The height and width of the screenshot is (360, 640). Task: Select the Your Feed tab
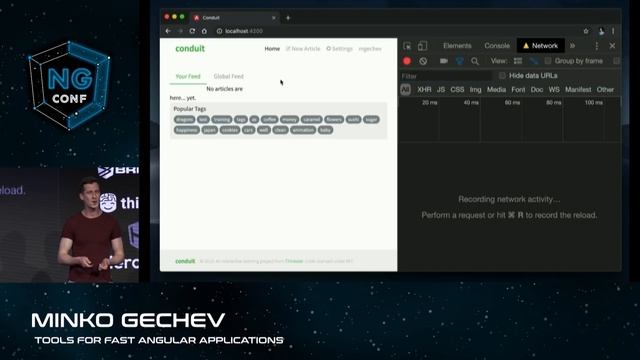[188, 76]
